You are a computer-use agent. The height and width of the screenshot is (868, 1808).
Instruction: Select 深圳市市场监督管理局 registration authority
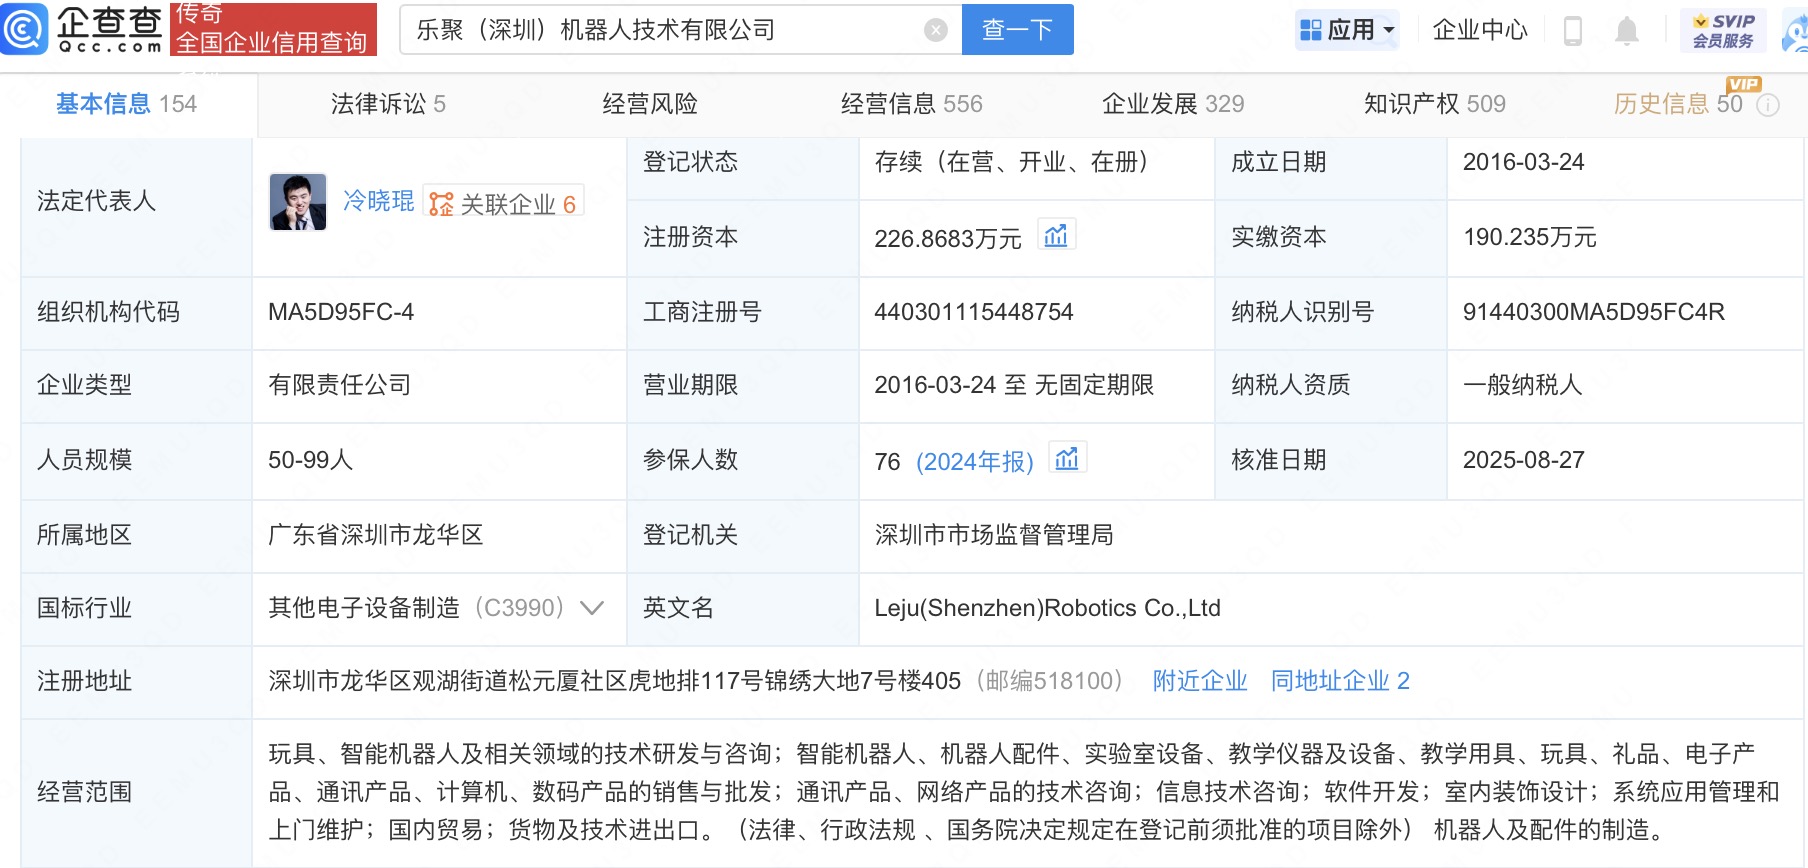pos(994,535)
